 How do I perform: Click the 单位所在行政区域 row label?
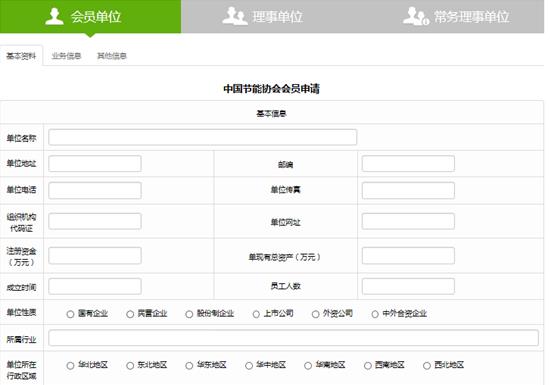pyautogui.click(x=21, y=370)
